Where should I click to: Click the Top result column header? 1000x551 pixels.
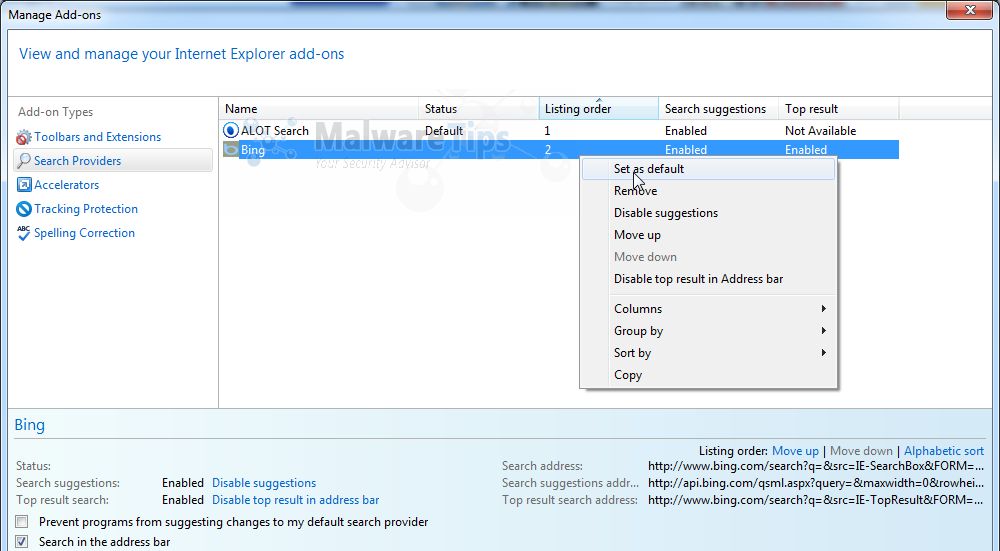click(839, 109)
